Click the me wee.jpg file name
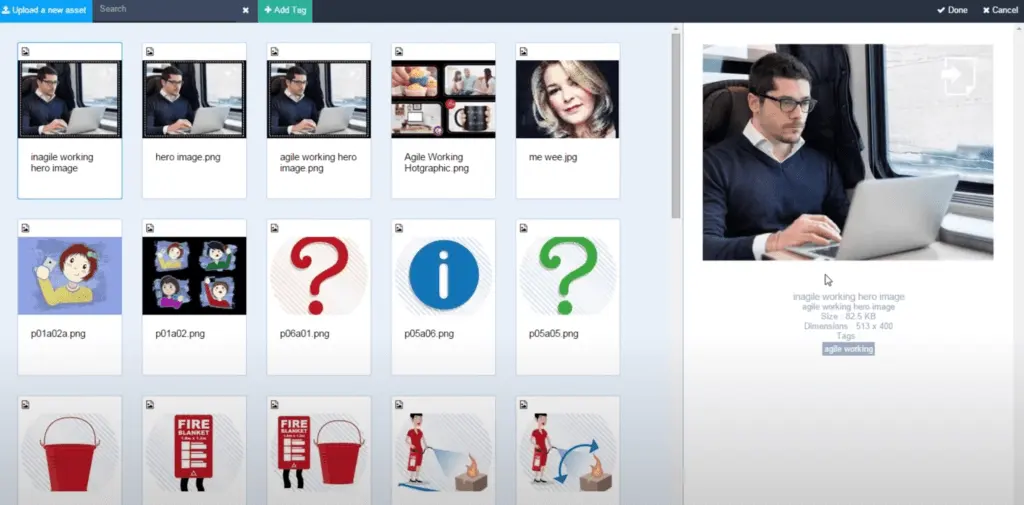 coord(553,157)
